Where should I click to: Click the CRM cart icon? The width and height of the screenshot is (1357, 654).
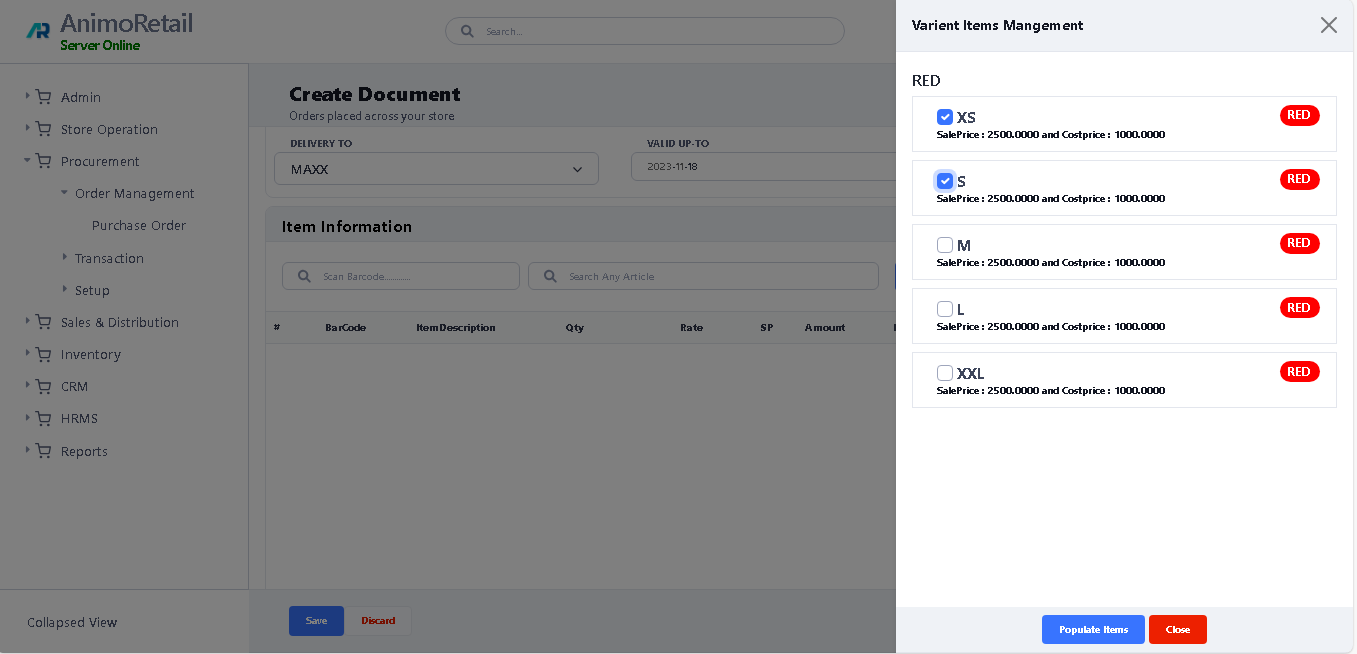coord(43,386)
